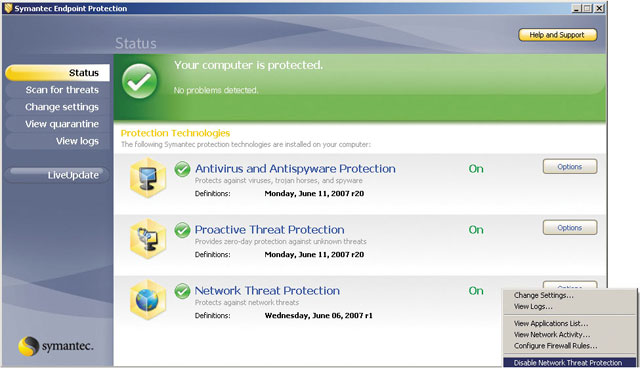This screenshot has width=640, height=368.
Task: Choose Configure Firewall Rules... menu entry
Action: (570, 346)
